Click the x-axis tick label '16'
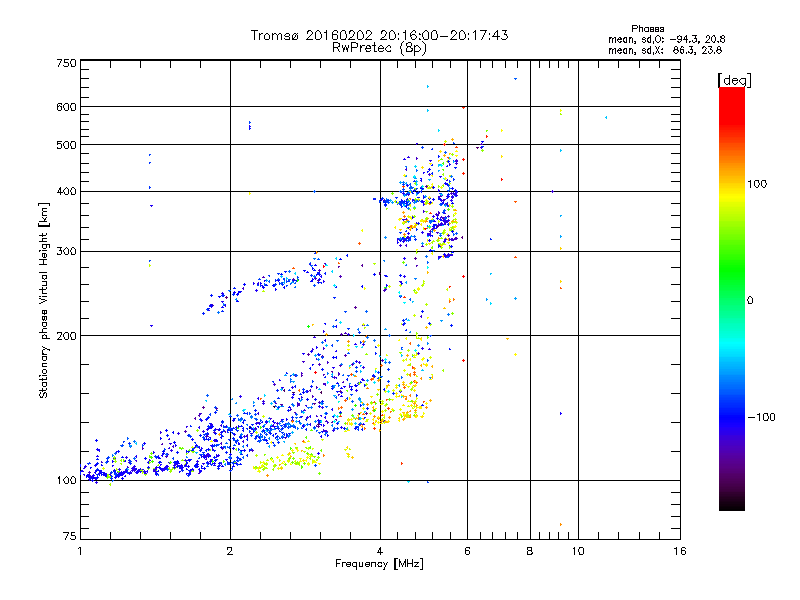Screen dimensions: 800x600 (x=680, y=551)
